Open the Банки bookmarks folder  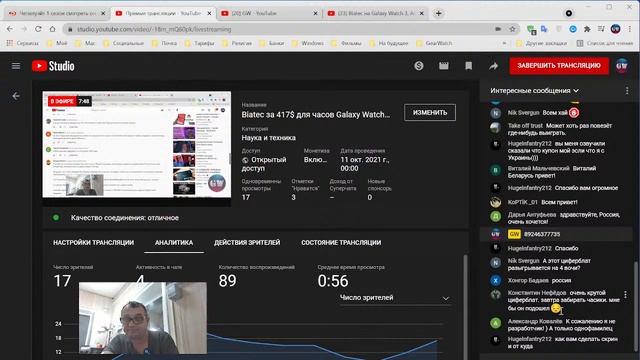pos(272,43)
